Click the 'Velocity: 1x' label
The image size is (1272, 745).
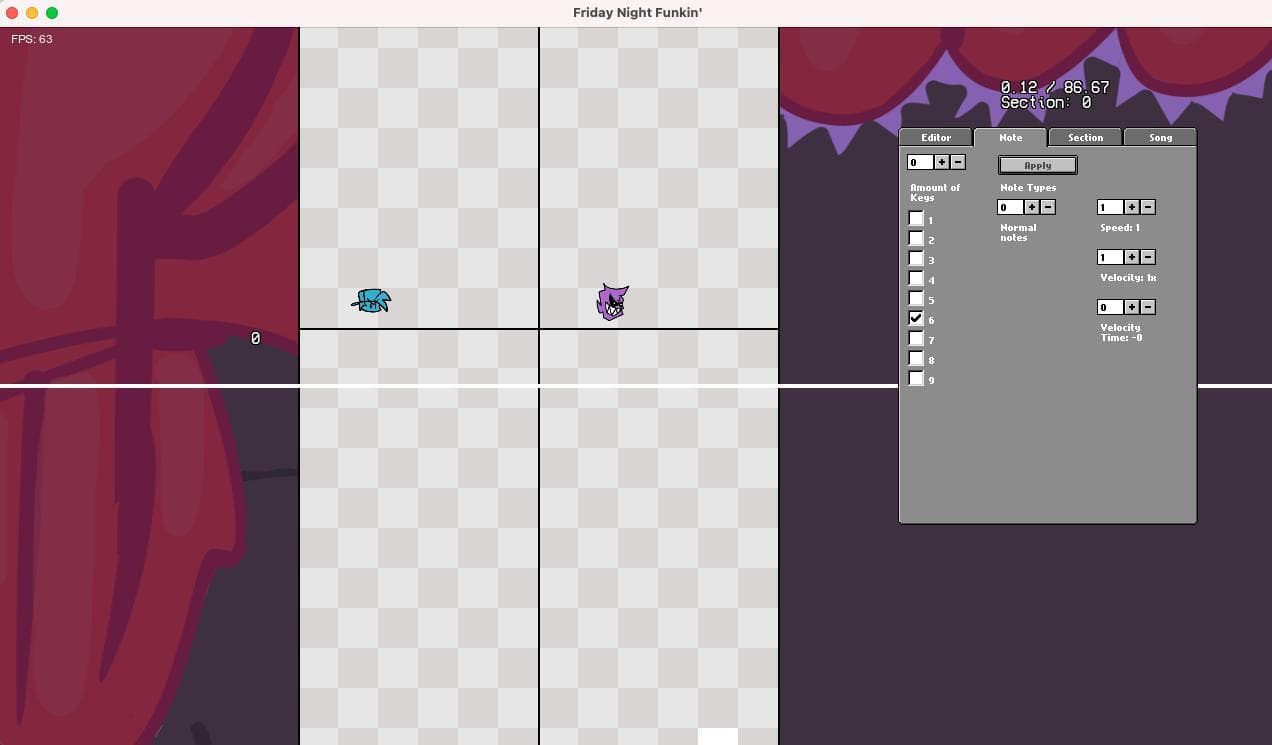pos(1128,278)
